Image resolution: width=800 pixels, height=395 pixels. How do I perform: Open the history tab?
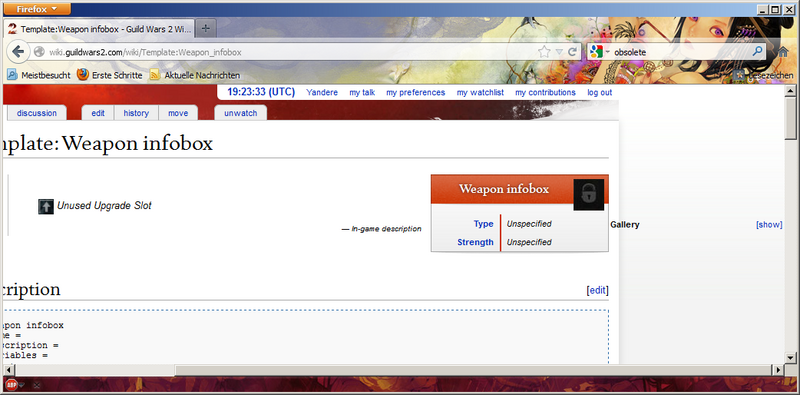tap(136, 113)
